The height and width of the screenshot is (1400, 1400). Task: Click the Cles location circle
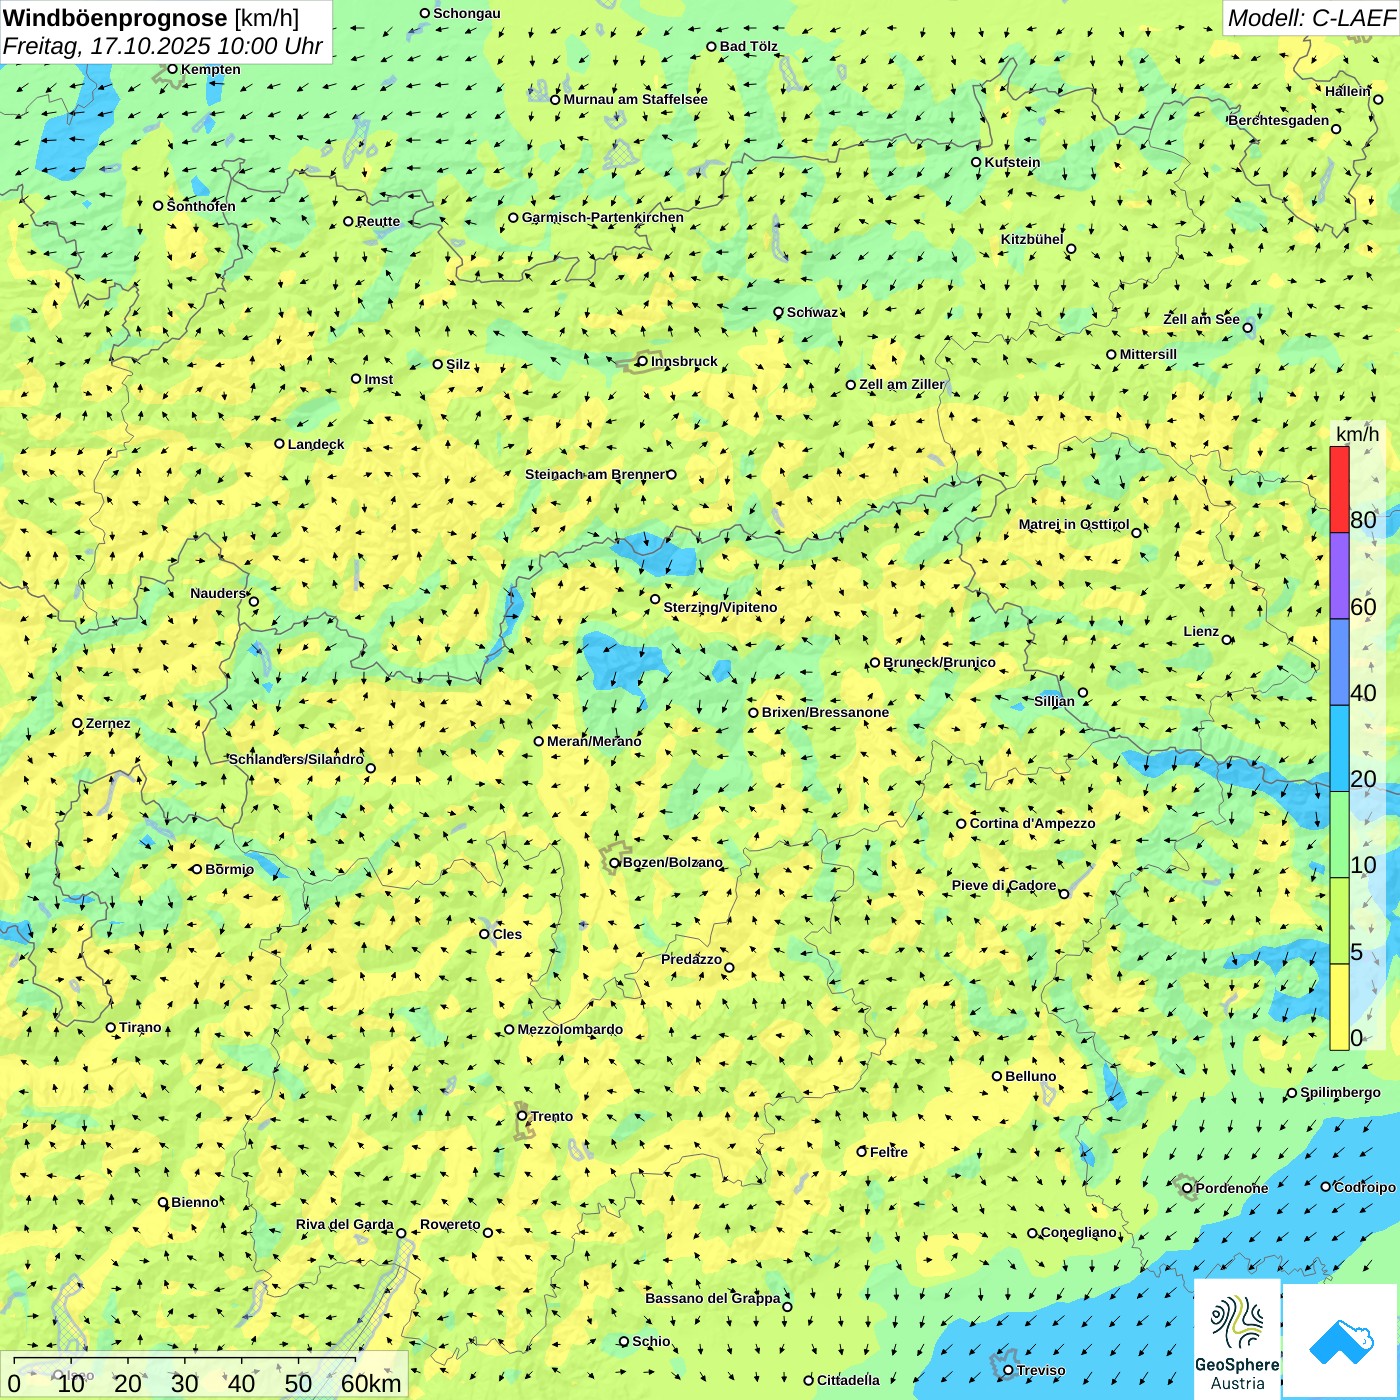point(484,934)
